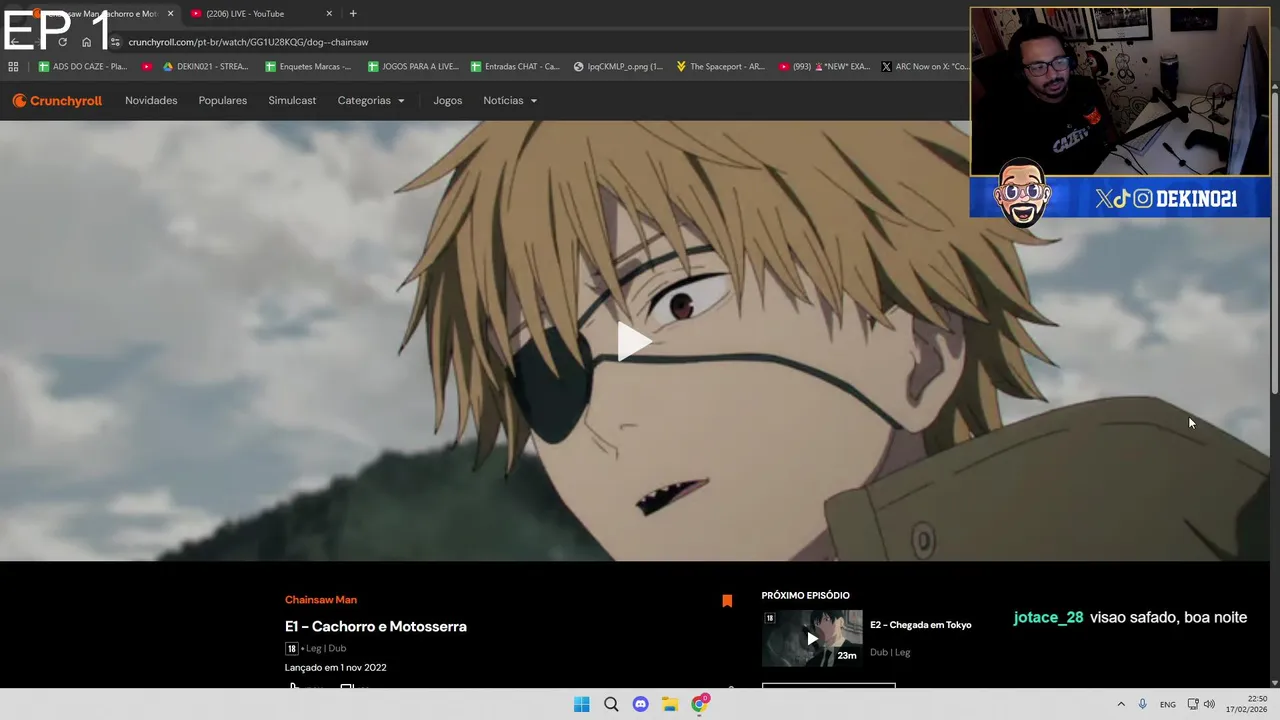Open Chrome from the taskbar

(x=700, y=704)
